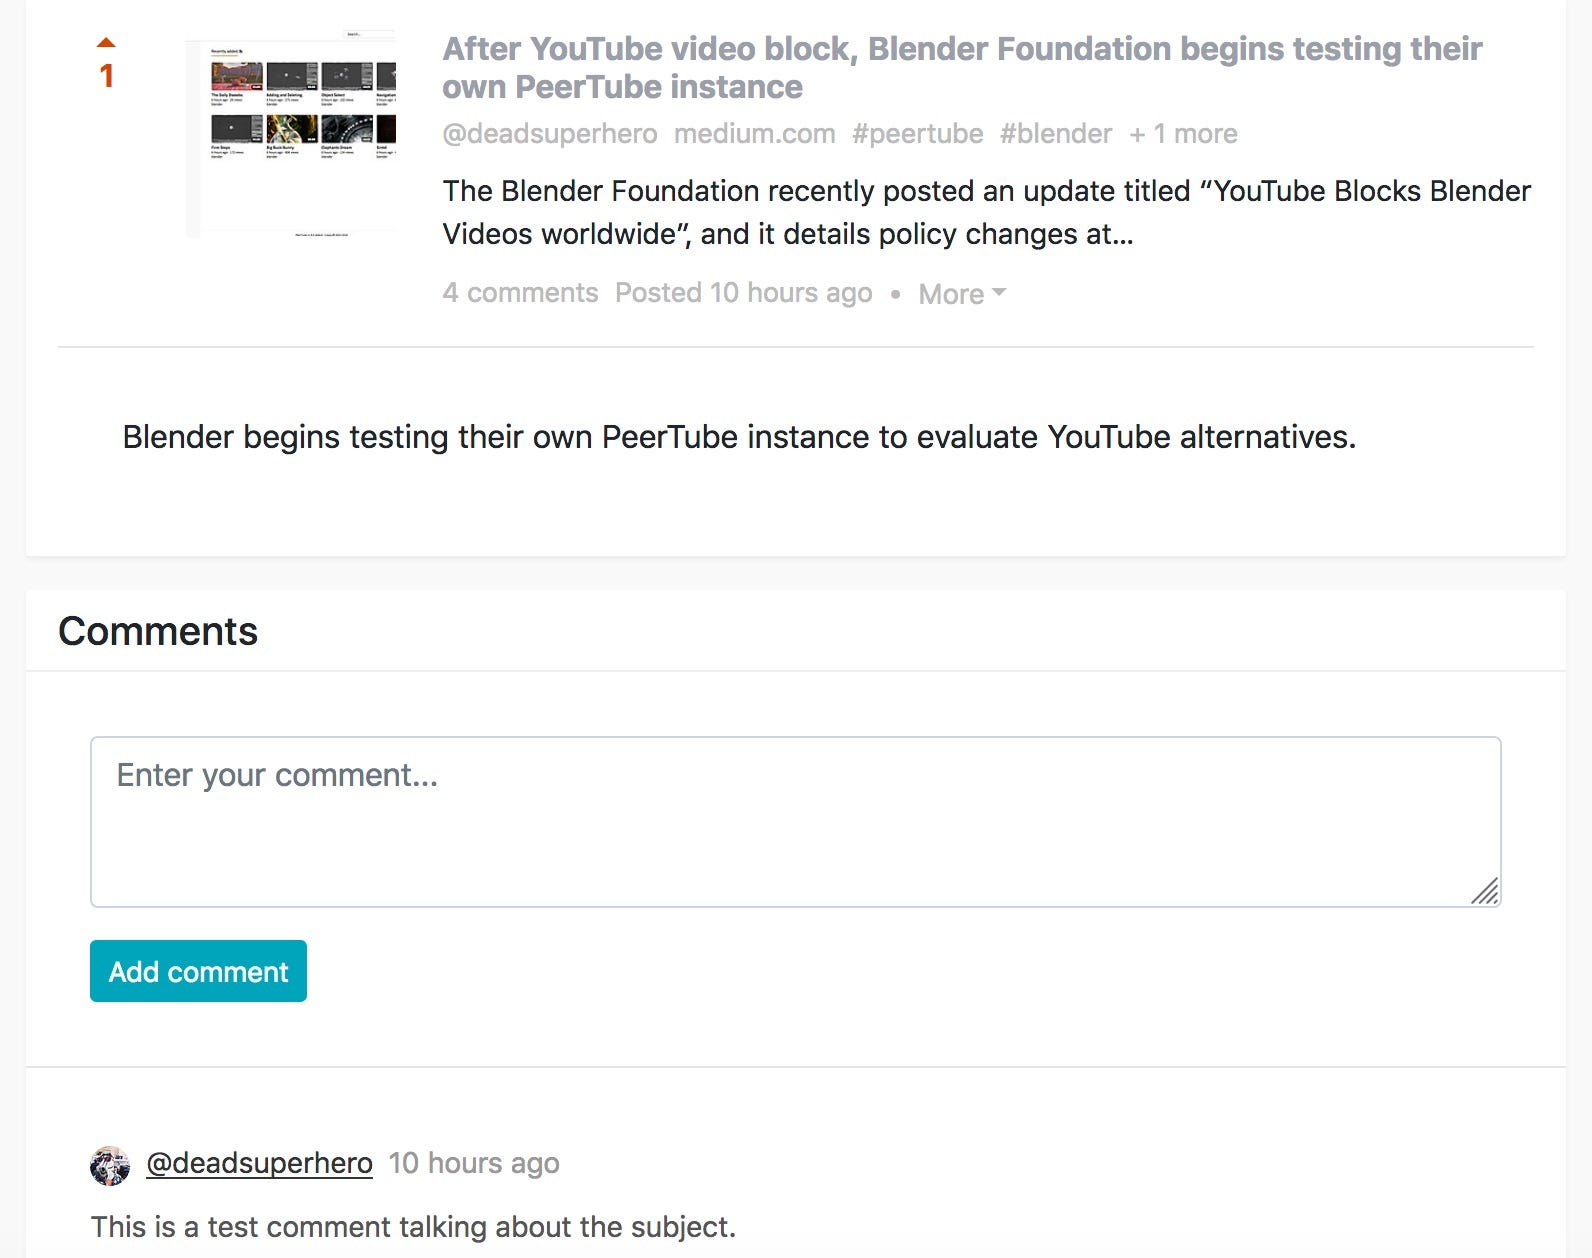Filter by the #blender tag

[1056, 134]
